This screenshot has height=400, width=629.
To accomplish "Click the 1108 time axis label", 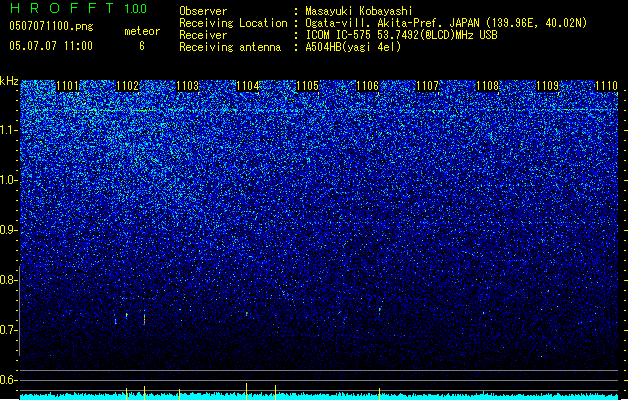I will coord(487,86).
